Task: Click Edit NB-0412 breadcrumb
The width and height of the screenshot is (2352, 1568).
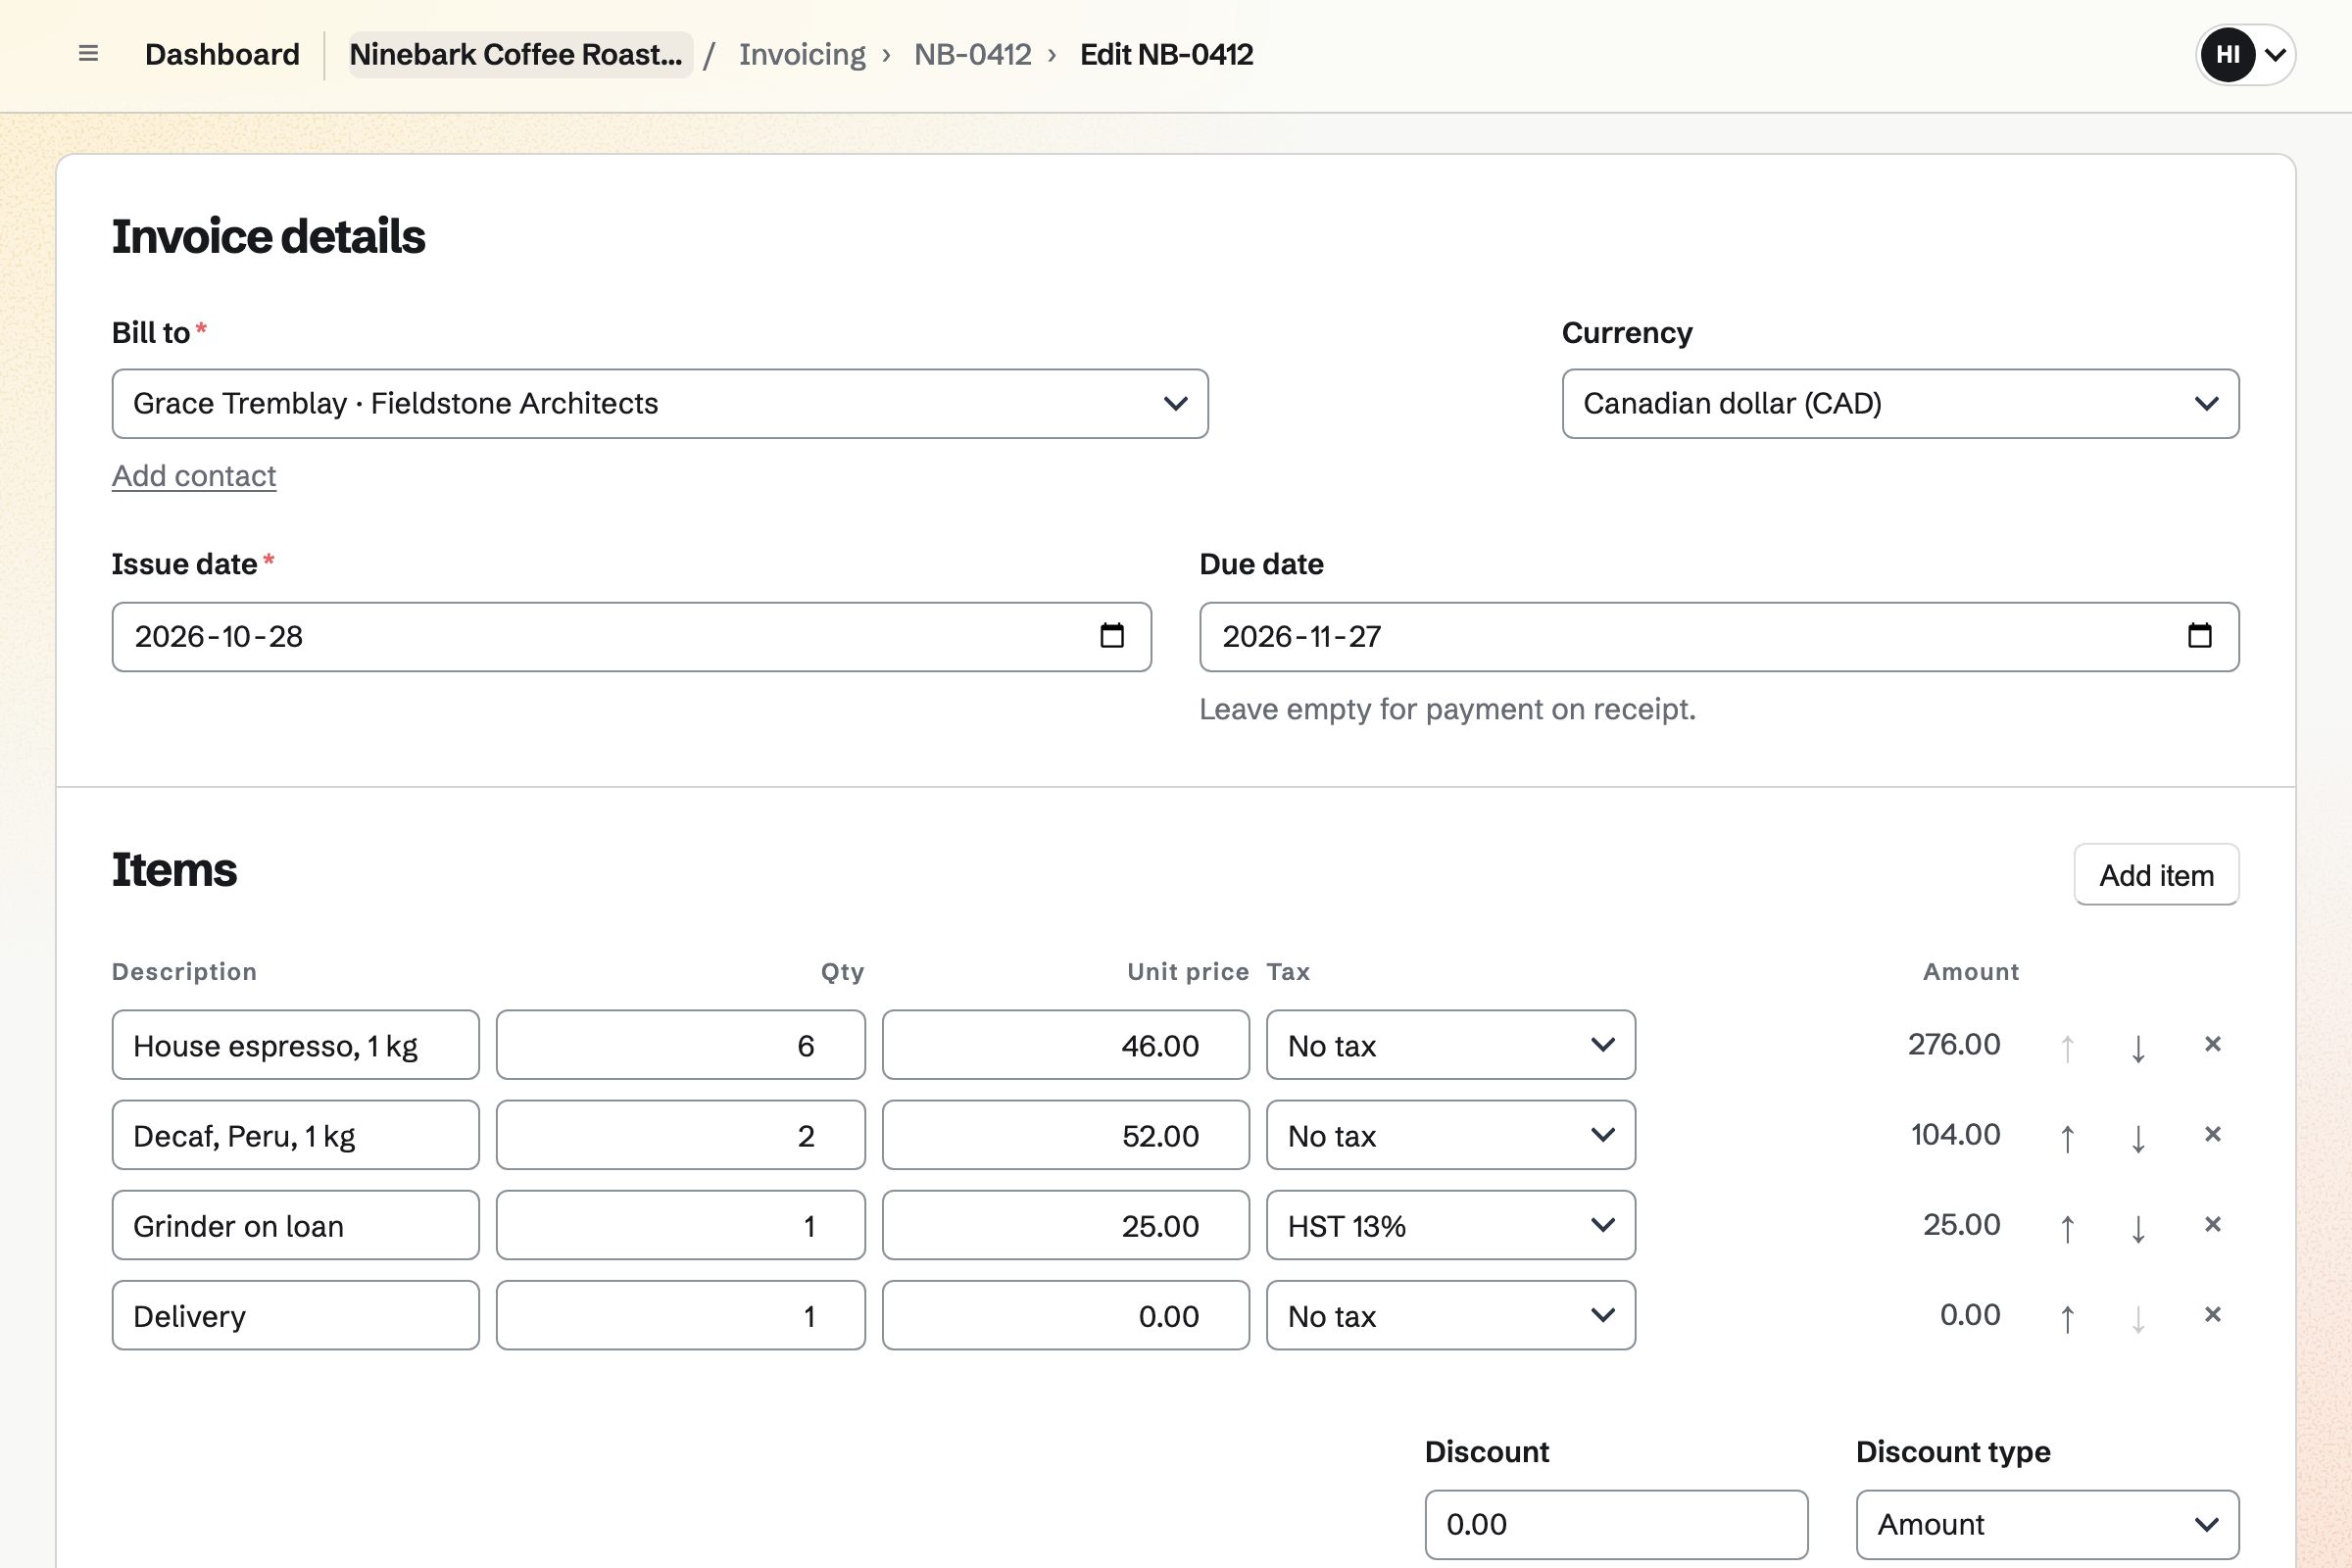Action: point(1166,54)
